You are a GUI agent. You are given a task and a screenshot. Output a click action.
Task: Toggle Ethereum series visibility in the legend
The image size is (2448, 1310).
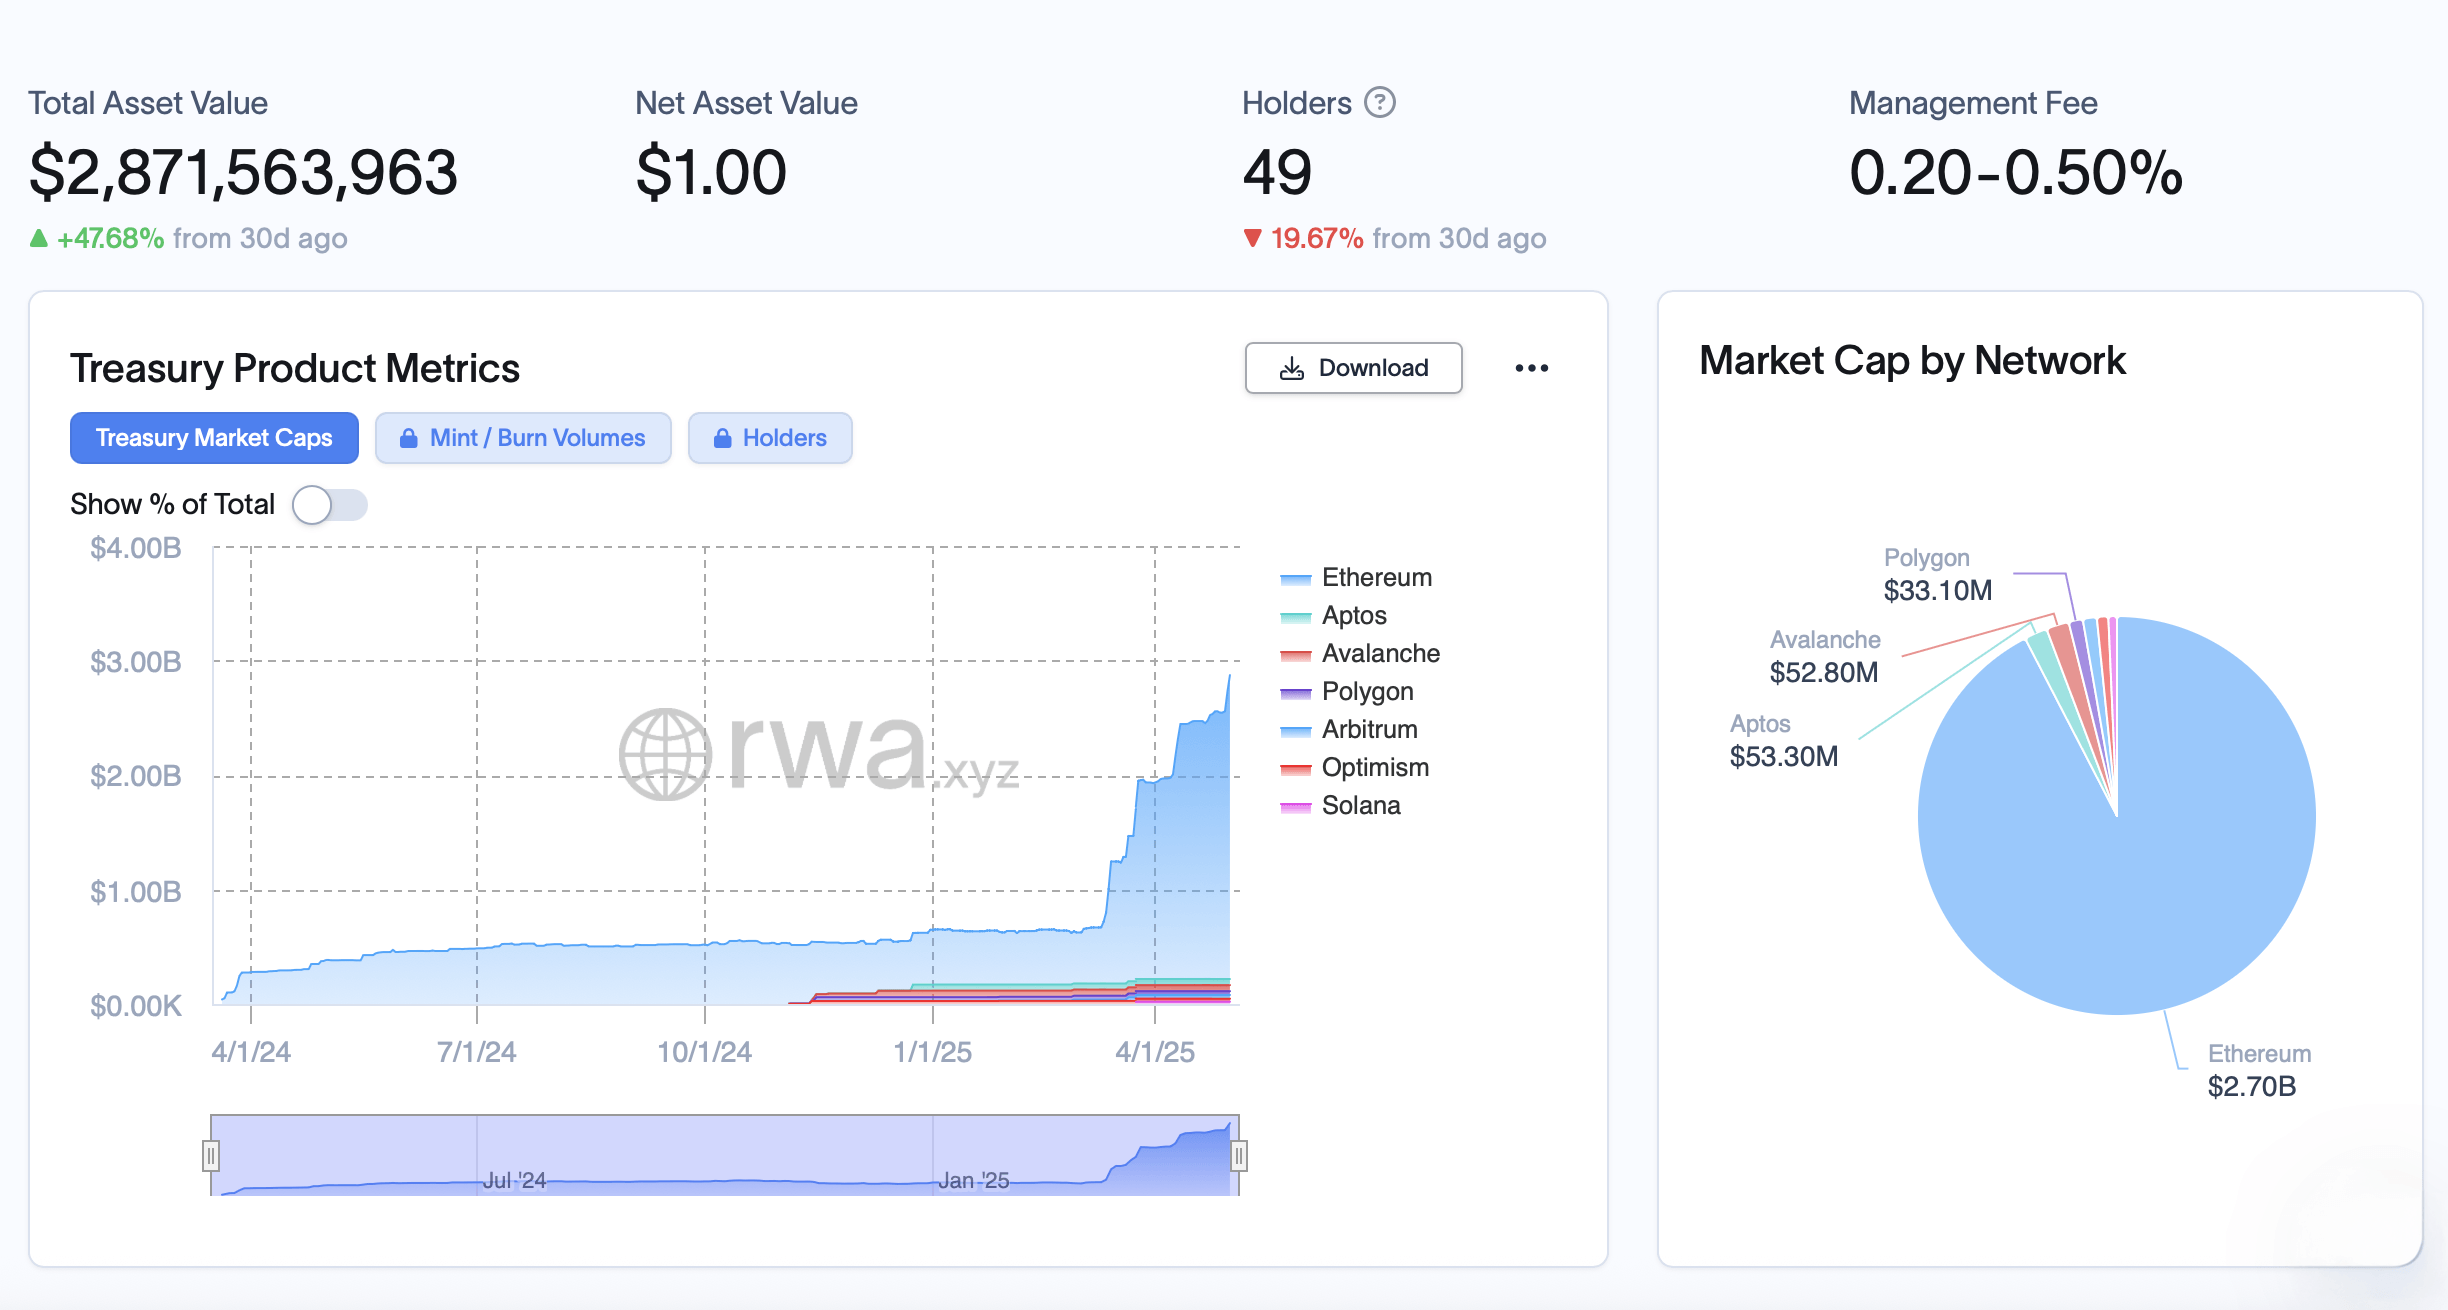tap(1376, 577)
